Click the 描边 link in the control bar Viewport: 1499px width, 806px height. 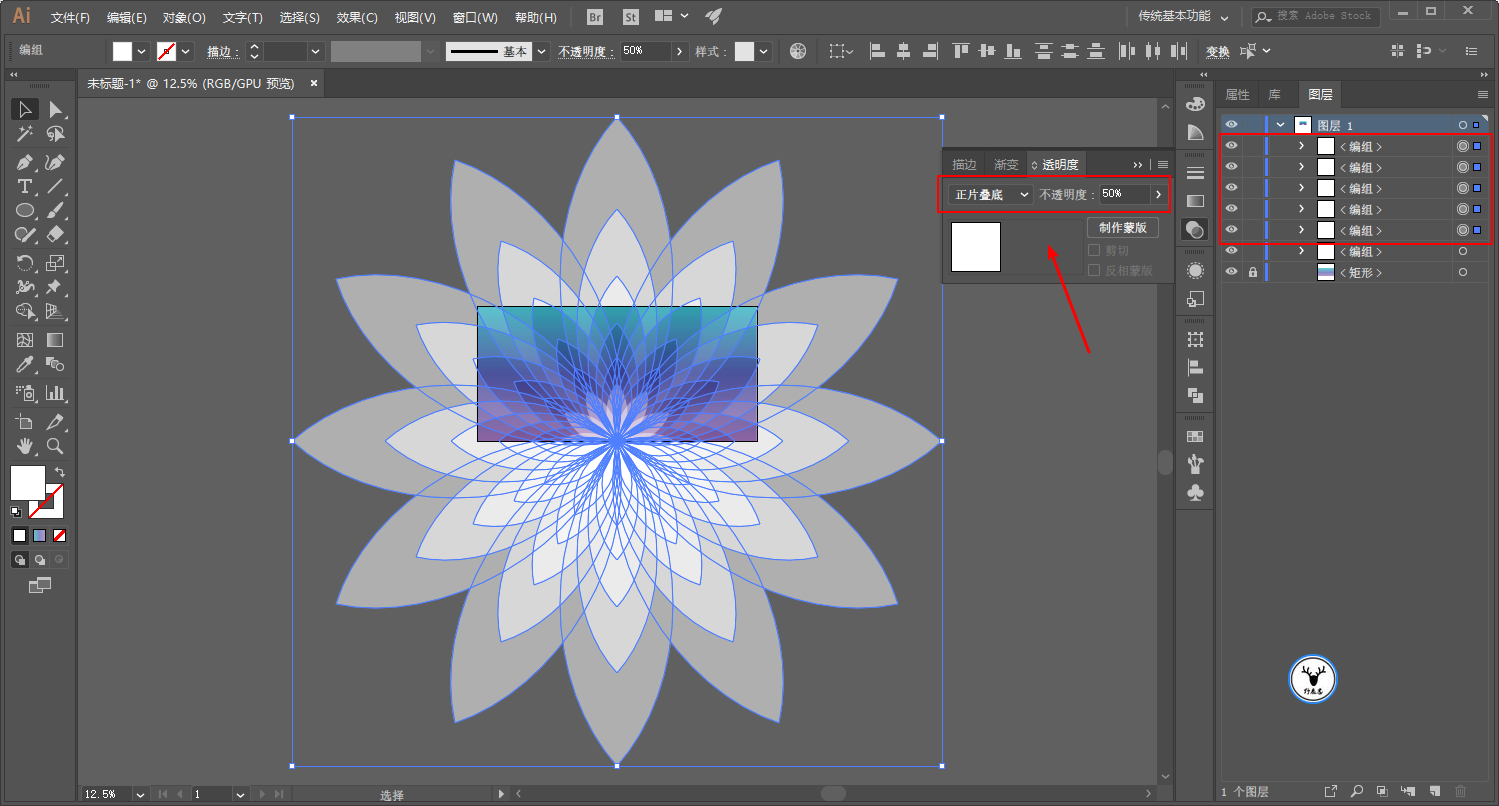223,51
